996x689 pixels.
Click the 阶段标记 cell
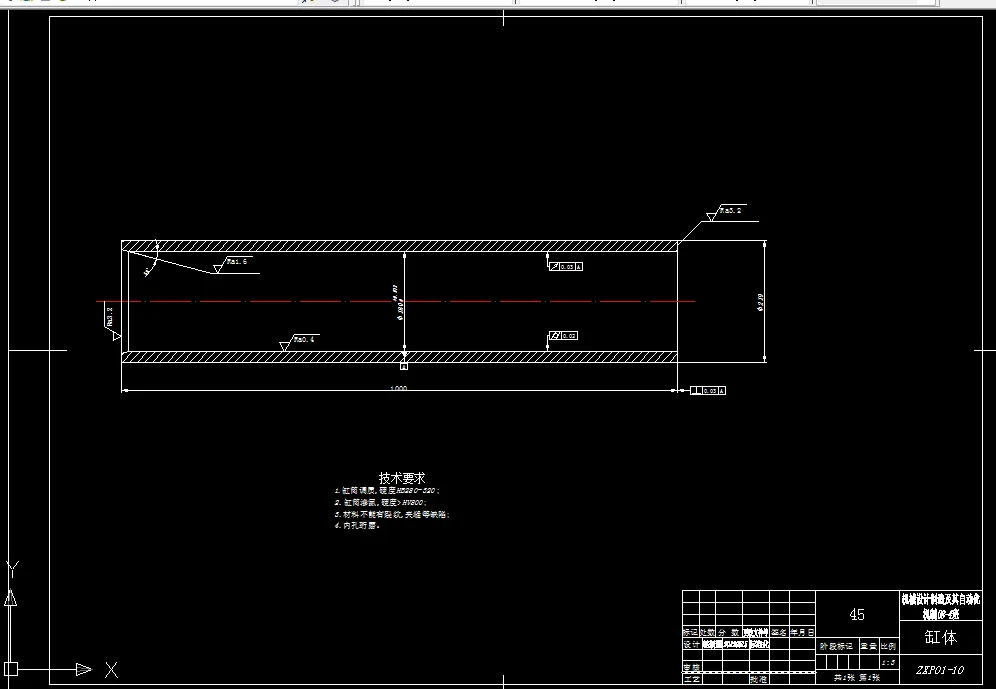pos(837,646)
